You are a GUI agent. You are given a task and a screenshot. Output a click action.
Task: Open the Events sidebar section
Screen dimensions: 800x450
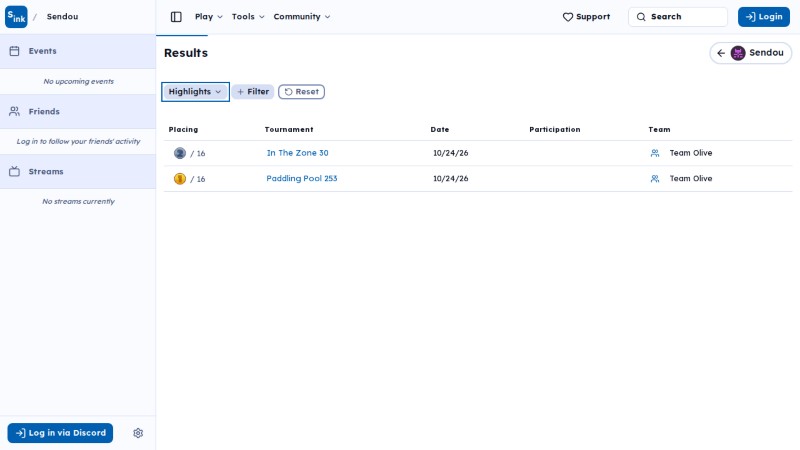coord(78,51)
